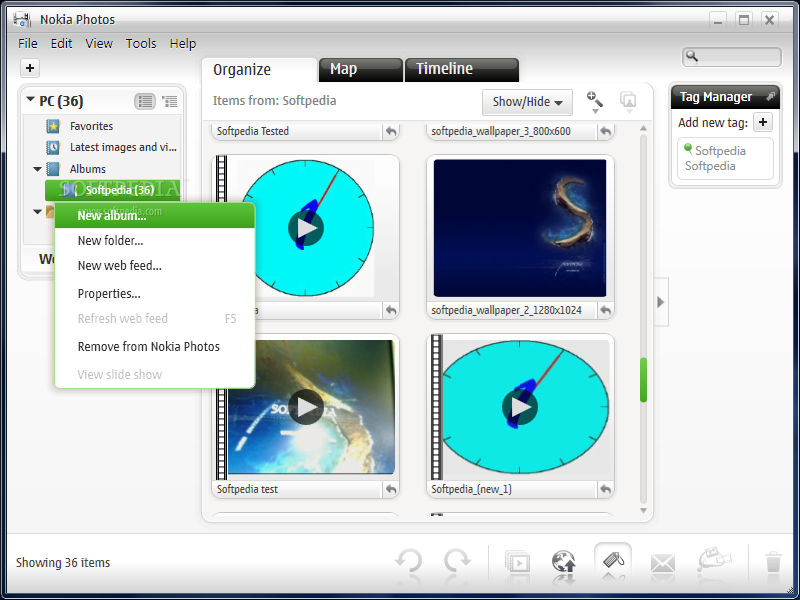Open the File menu
This screenshot has height=600, width=800.
point(28,44)
